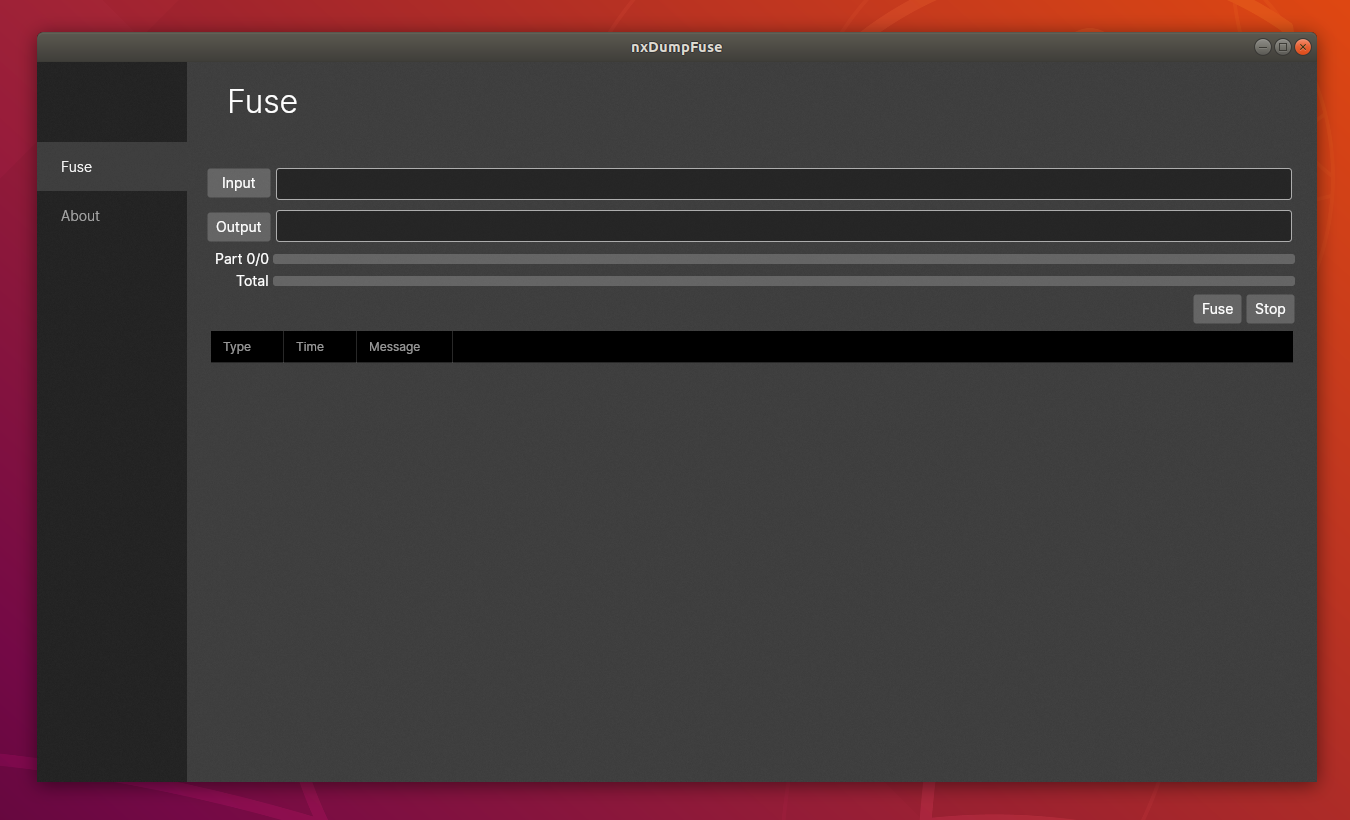
Task: Click the nxDumpFuse title bar text
Action: point(677,47)
